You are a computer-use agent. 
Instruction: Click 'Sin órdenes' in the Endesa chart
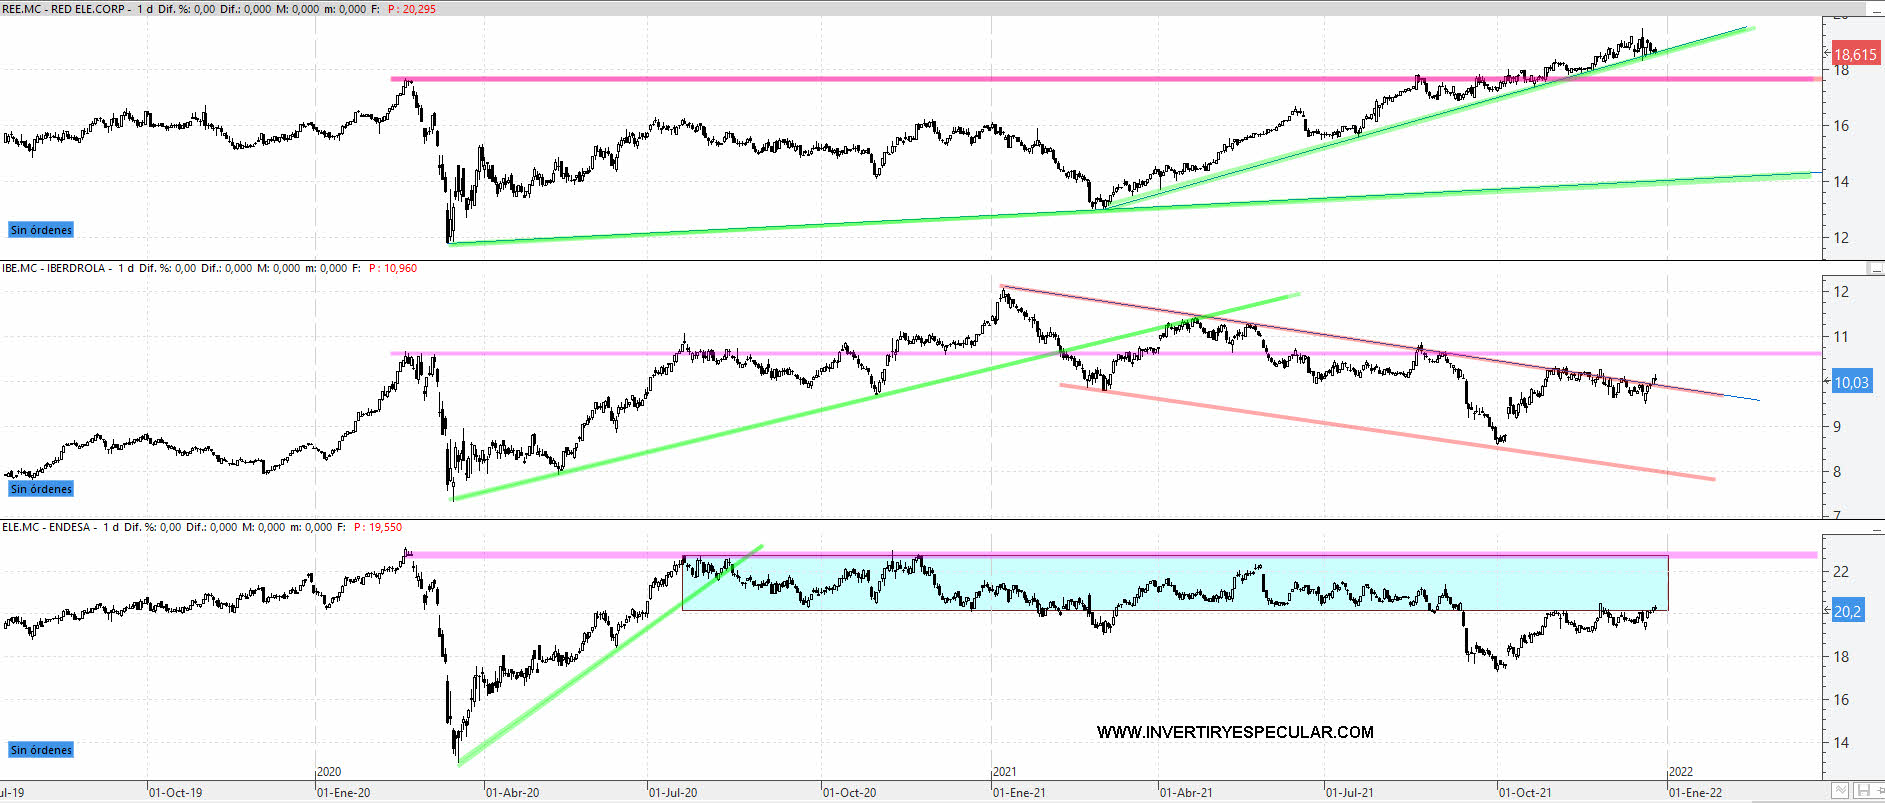click(41, 750)
